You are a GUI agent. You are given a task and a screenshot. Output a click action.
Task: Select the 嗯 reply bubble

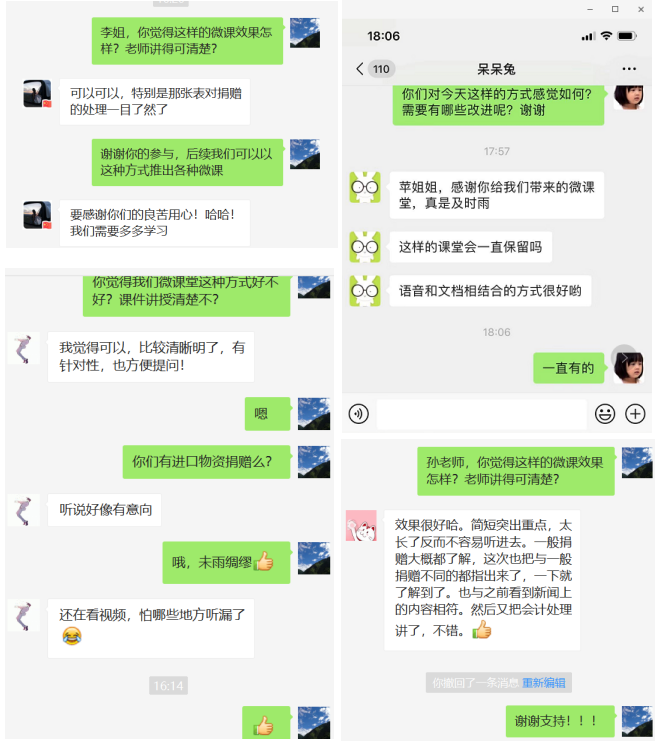(x=267, y=414)
